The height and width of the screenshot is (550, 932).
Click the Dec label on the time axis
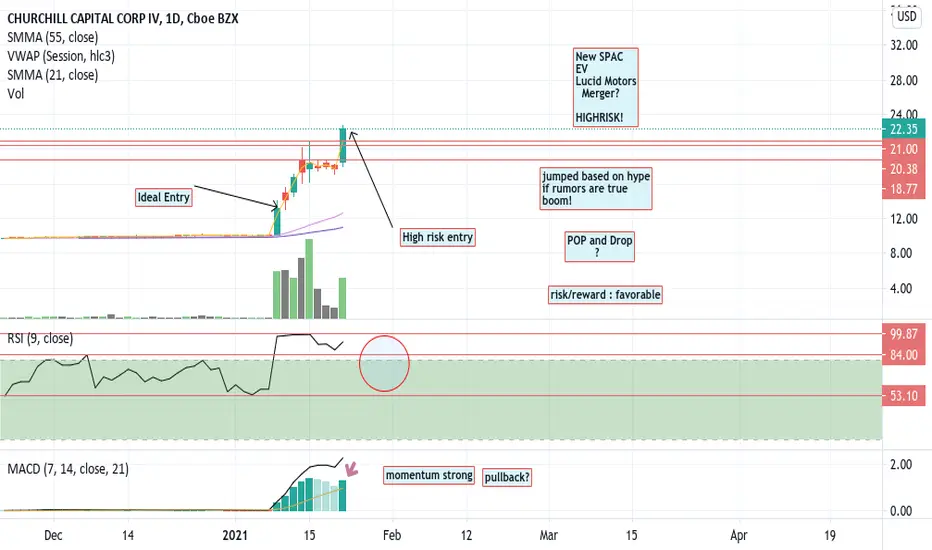[53, 535]
